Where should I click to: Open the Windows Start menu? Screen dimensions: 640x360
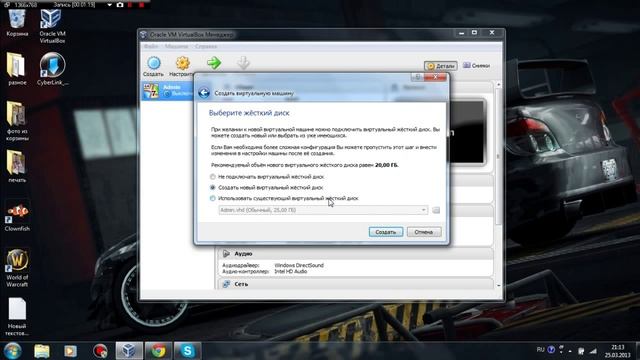(x=13, y=351)
